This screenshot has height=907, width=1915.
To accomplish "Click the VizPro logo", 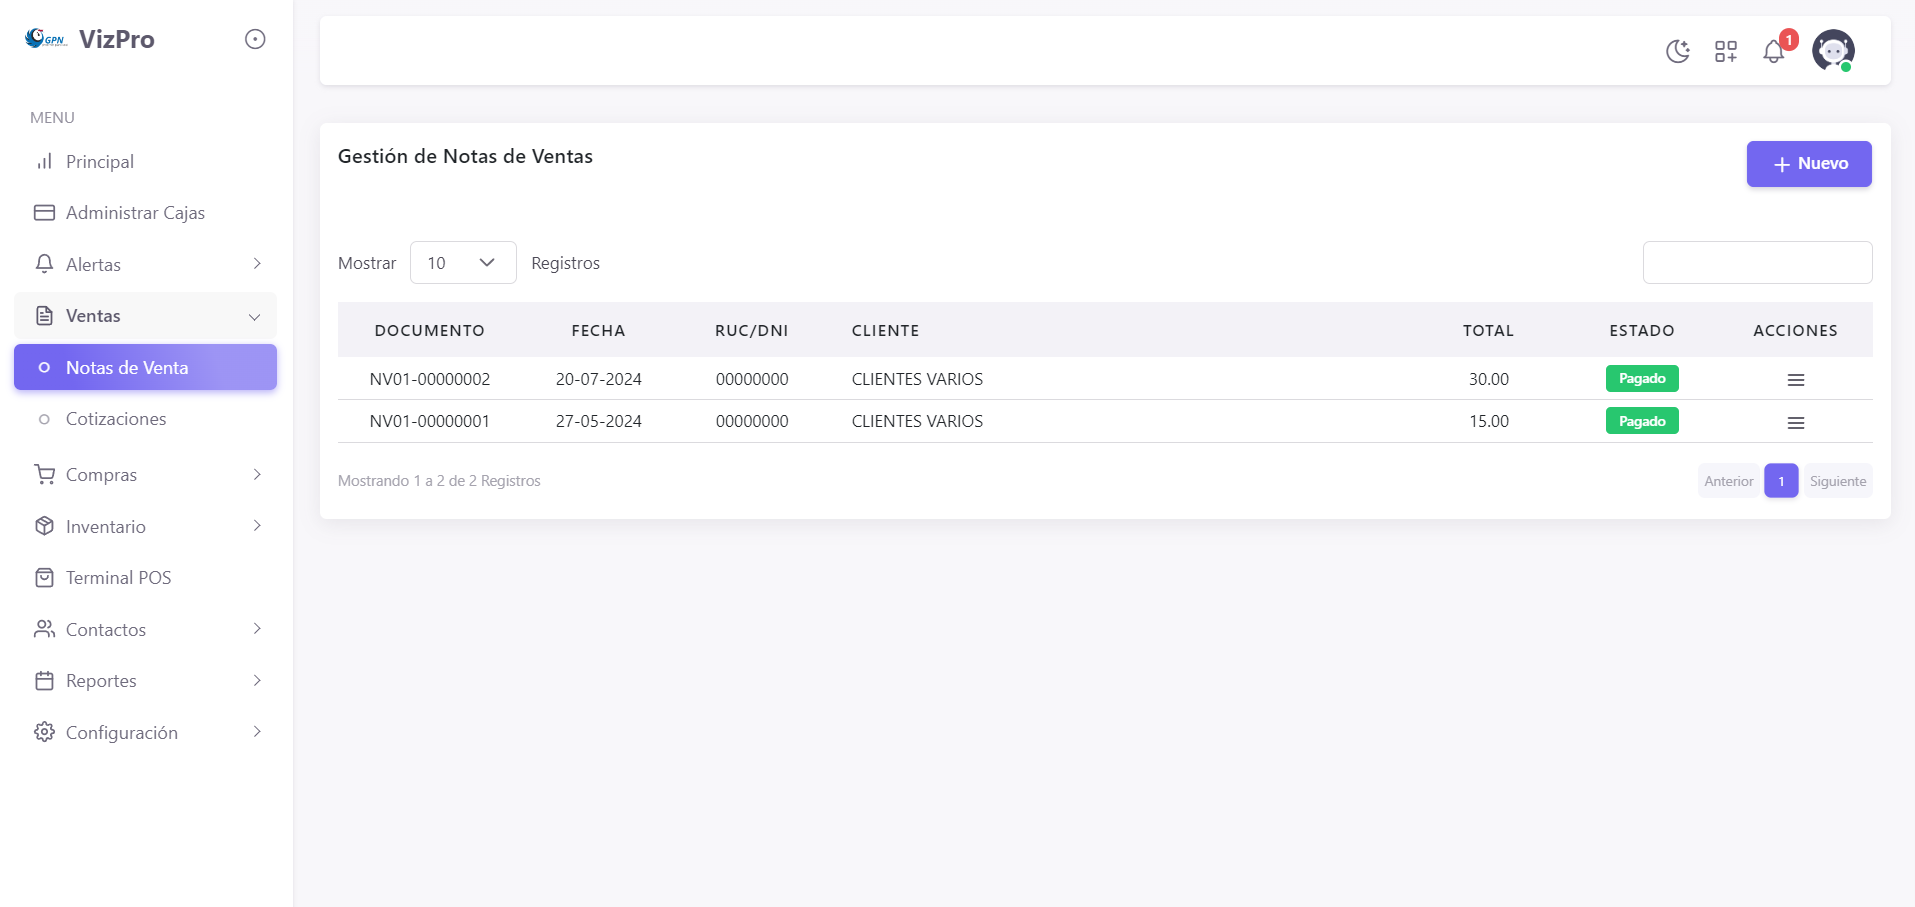I will coord(90,39).
